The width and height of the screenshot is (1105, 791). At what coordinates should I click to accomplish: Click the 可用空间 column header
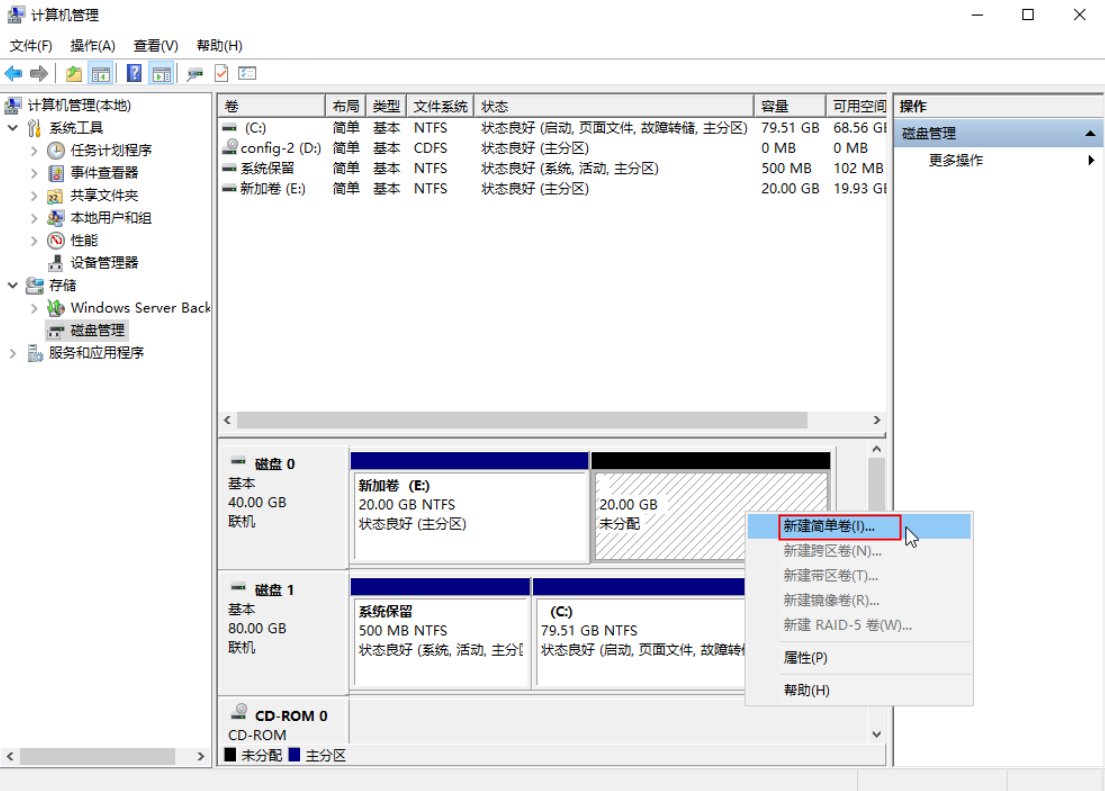pyautogui.click(x=856, y=106)
